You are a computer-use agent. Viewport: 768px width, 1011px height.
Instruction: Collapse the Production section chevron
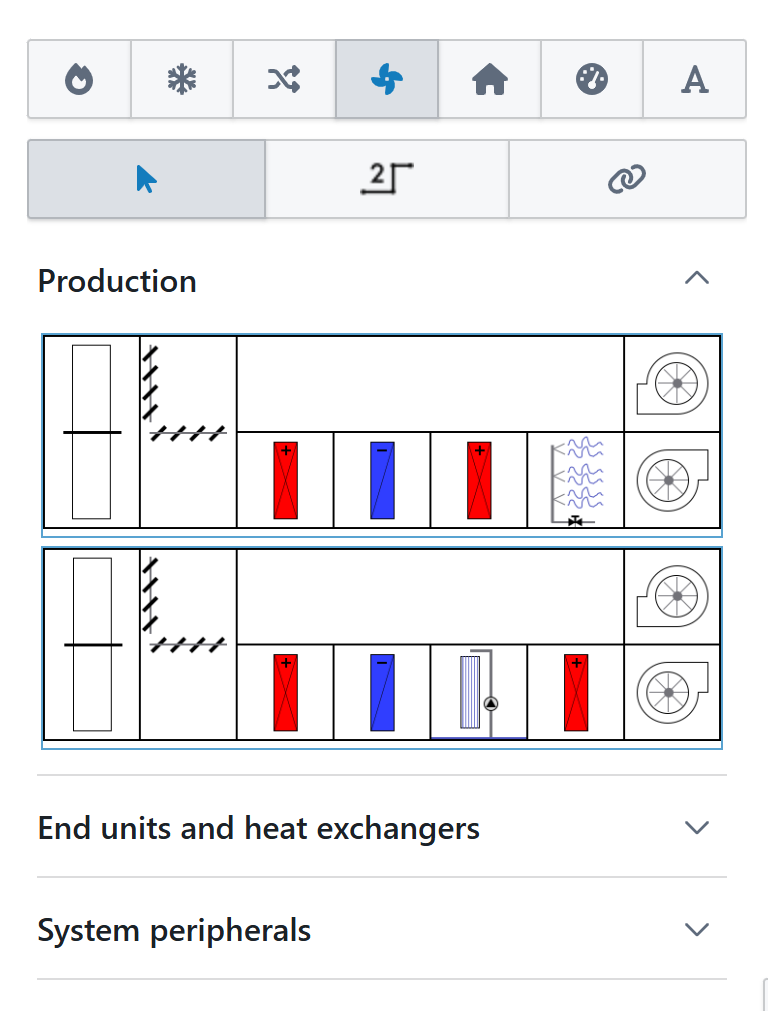pos(696,279)
